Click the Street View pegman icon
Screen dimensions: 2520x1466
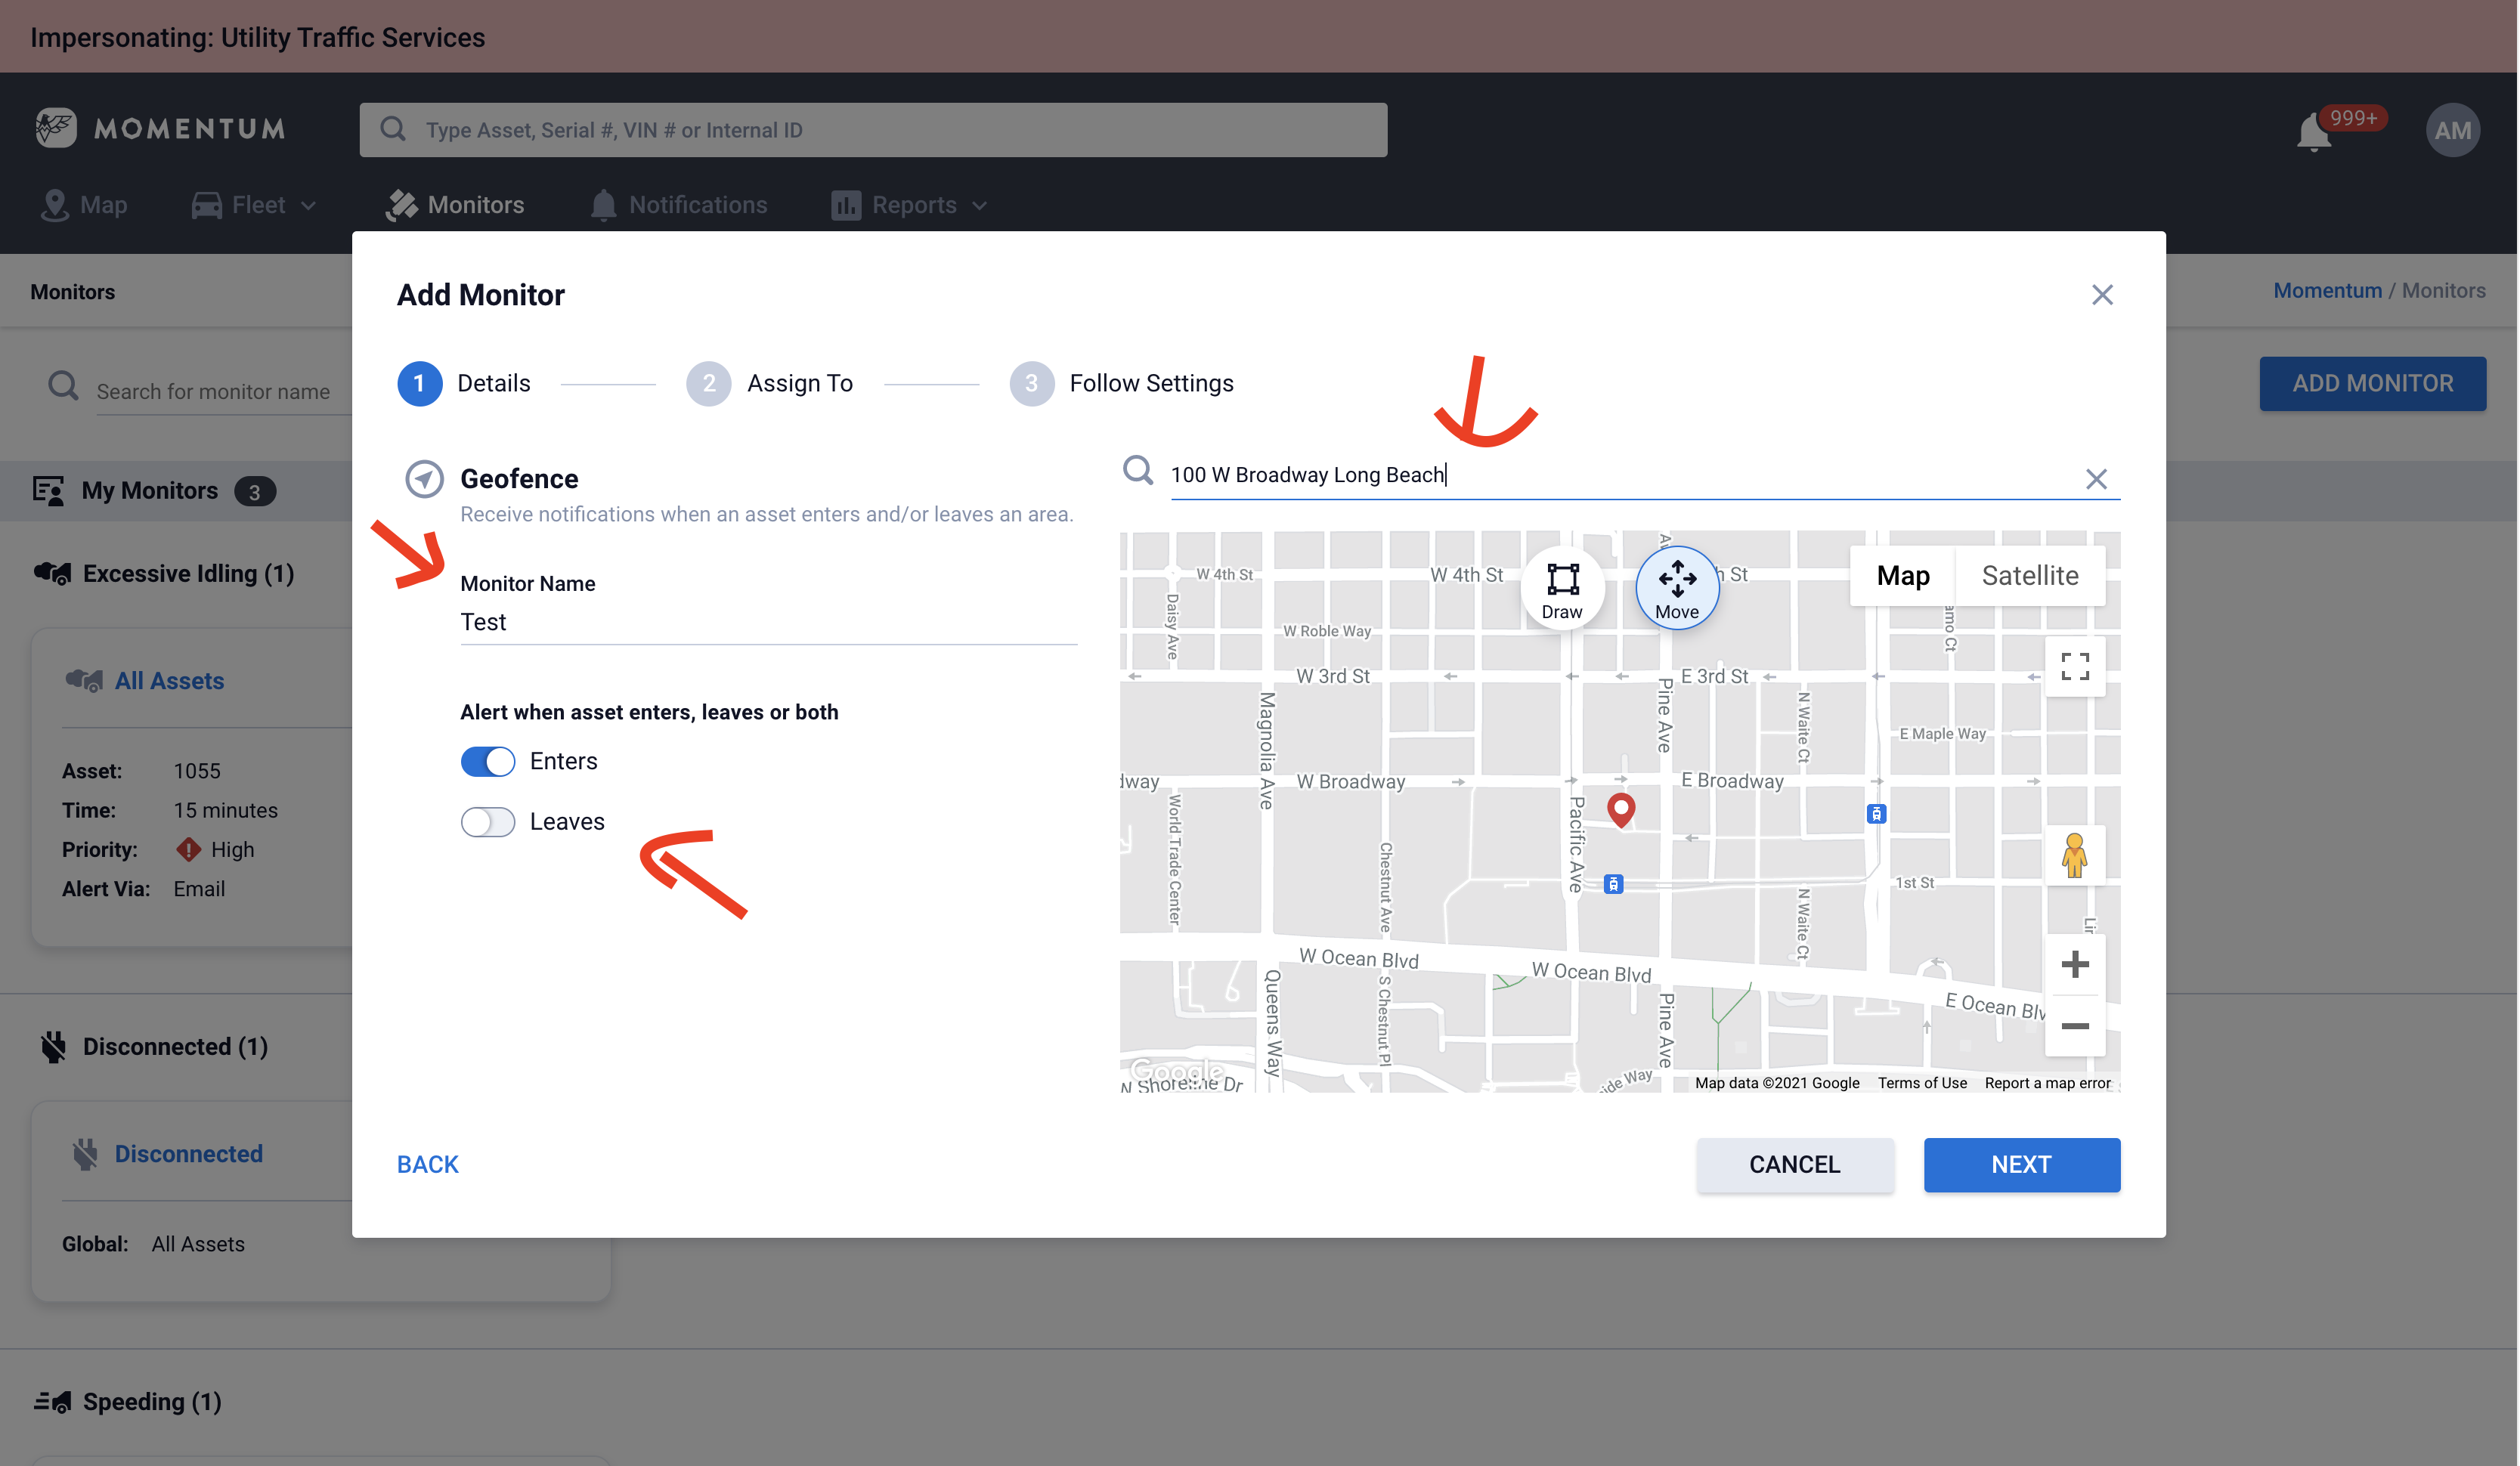2074,856
